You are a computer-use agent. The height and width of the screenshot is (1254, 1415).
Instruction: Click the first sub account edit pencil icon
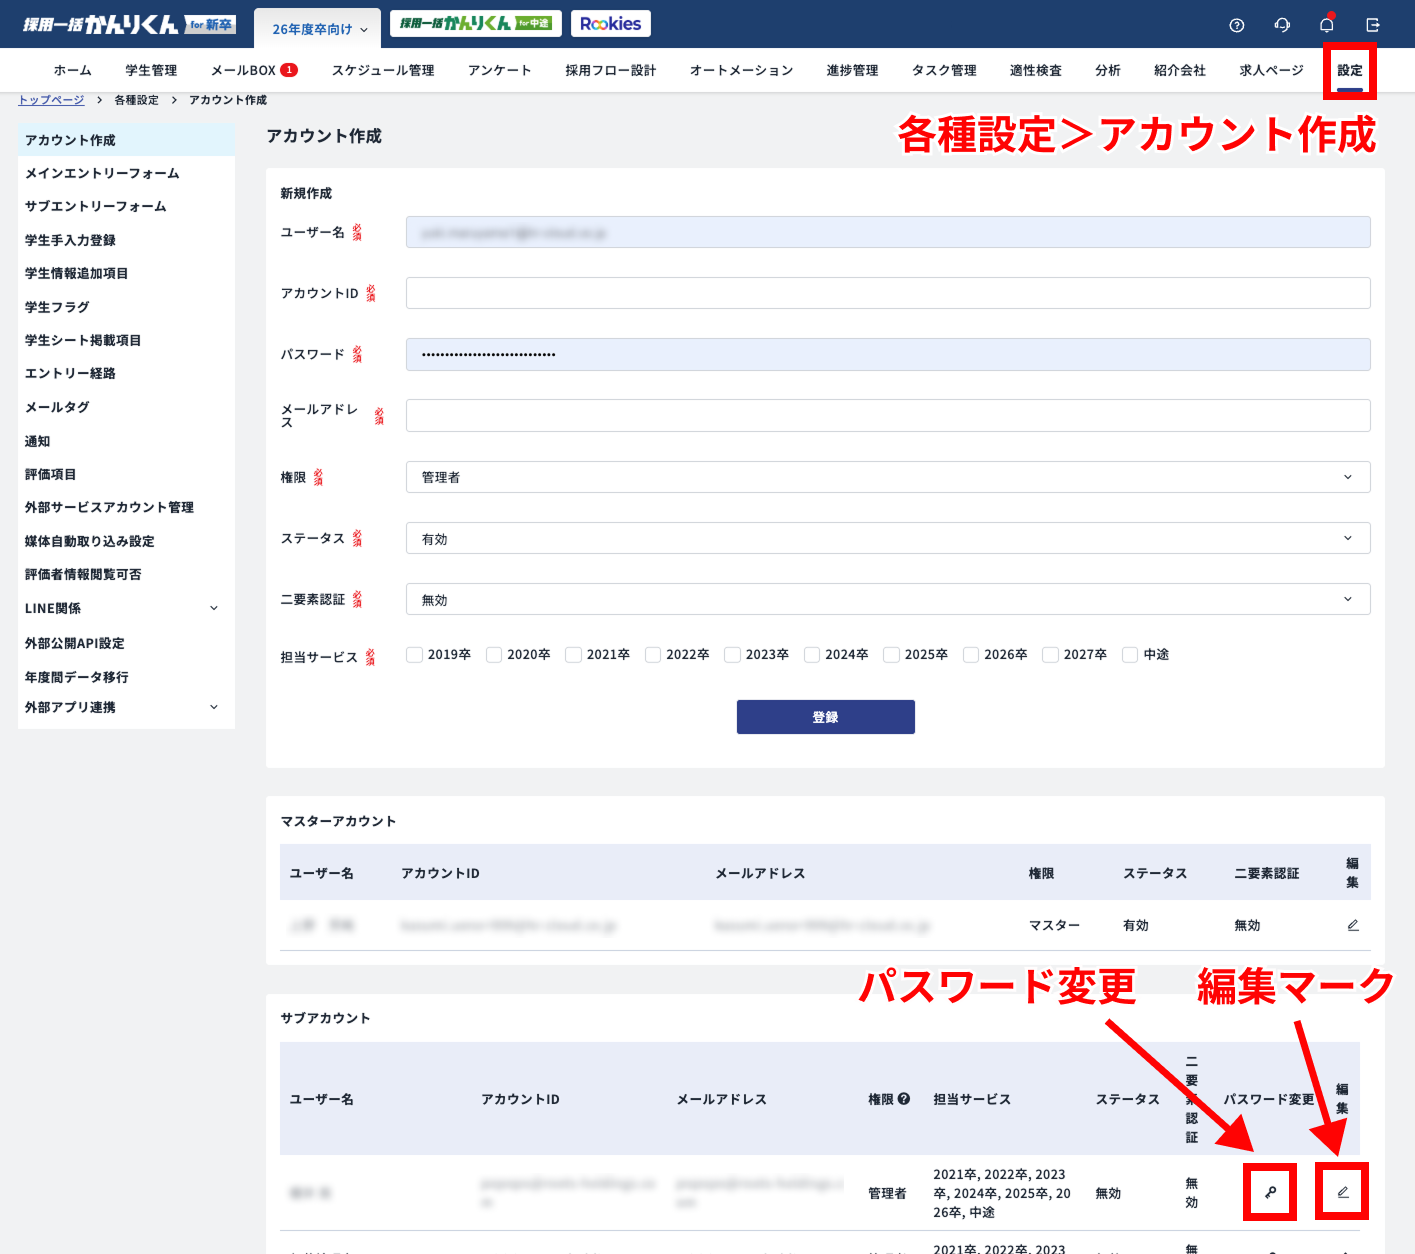tap(1342, 1192)
